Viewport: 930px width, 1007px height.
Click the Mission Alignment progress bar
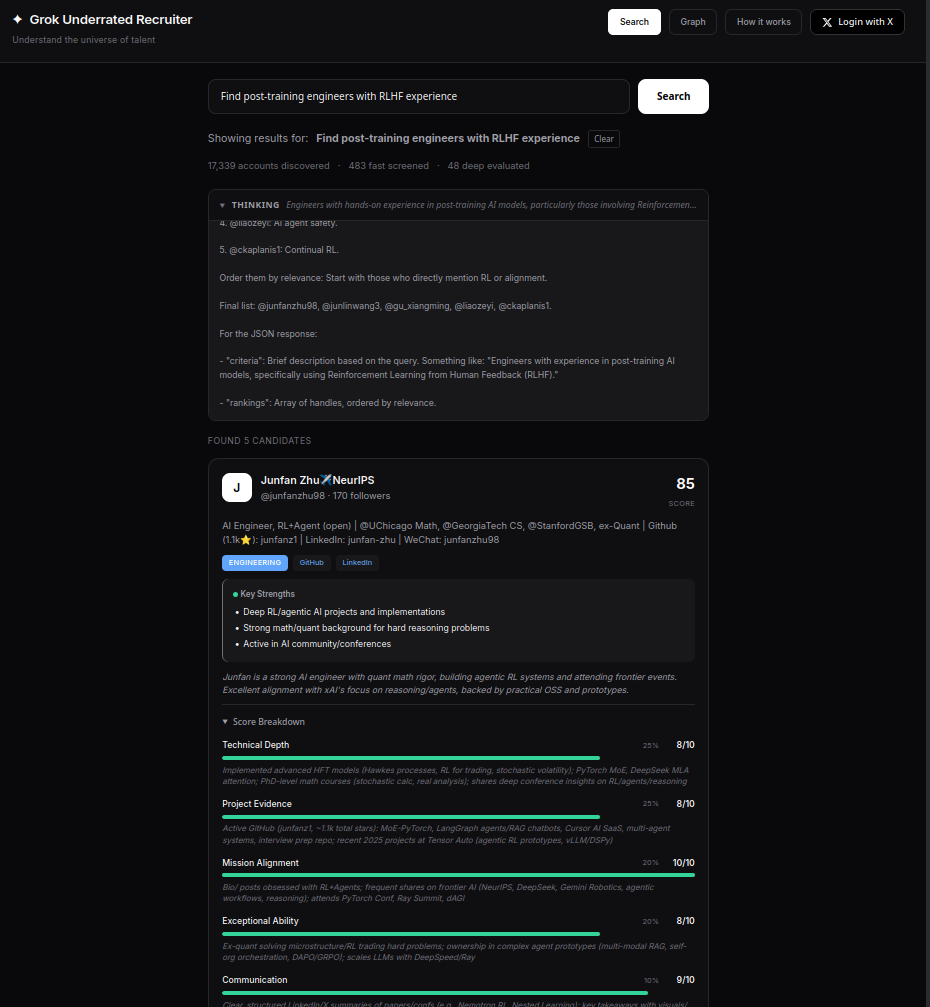click(459, 875)
